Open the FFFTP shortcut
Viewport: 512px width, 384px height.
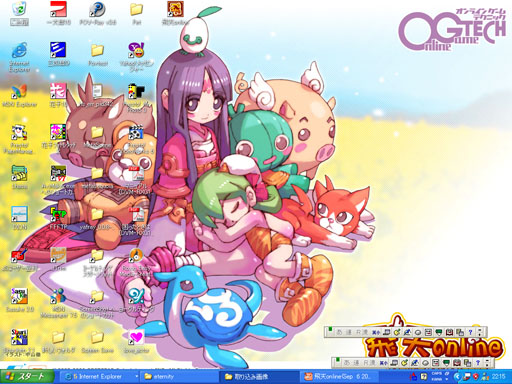click(58, 218)
